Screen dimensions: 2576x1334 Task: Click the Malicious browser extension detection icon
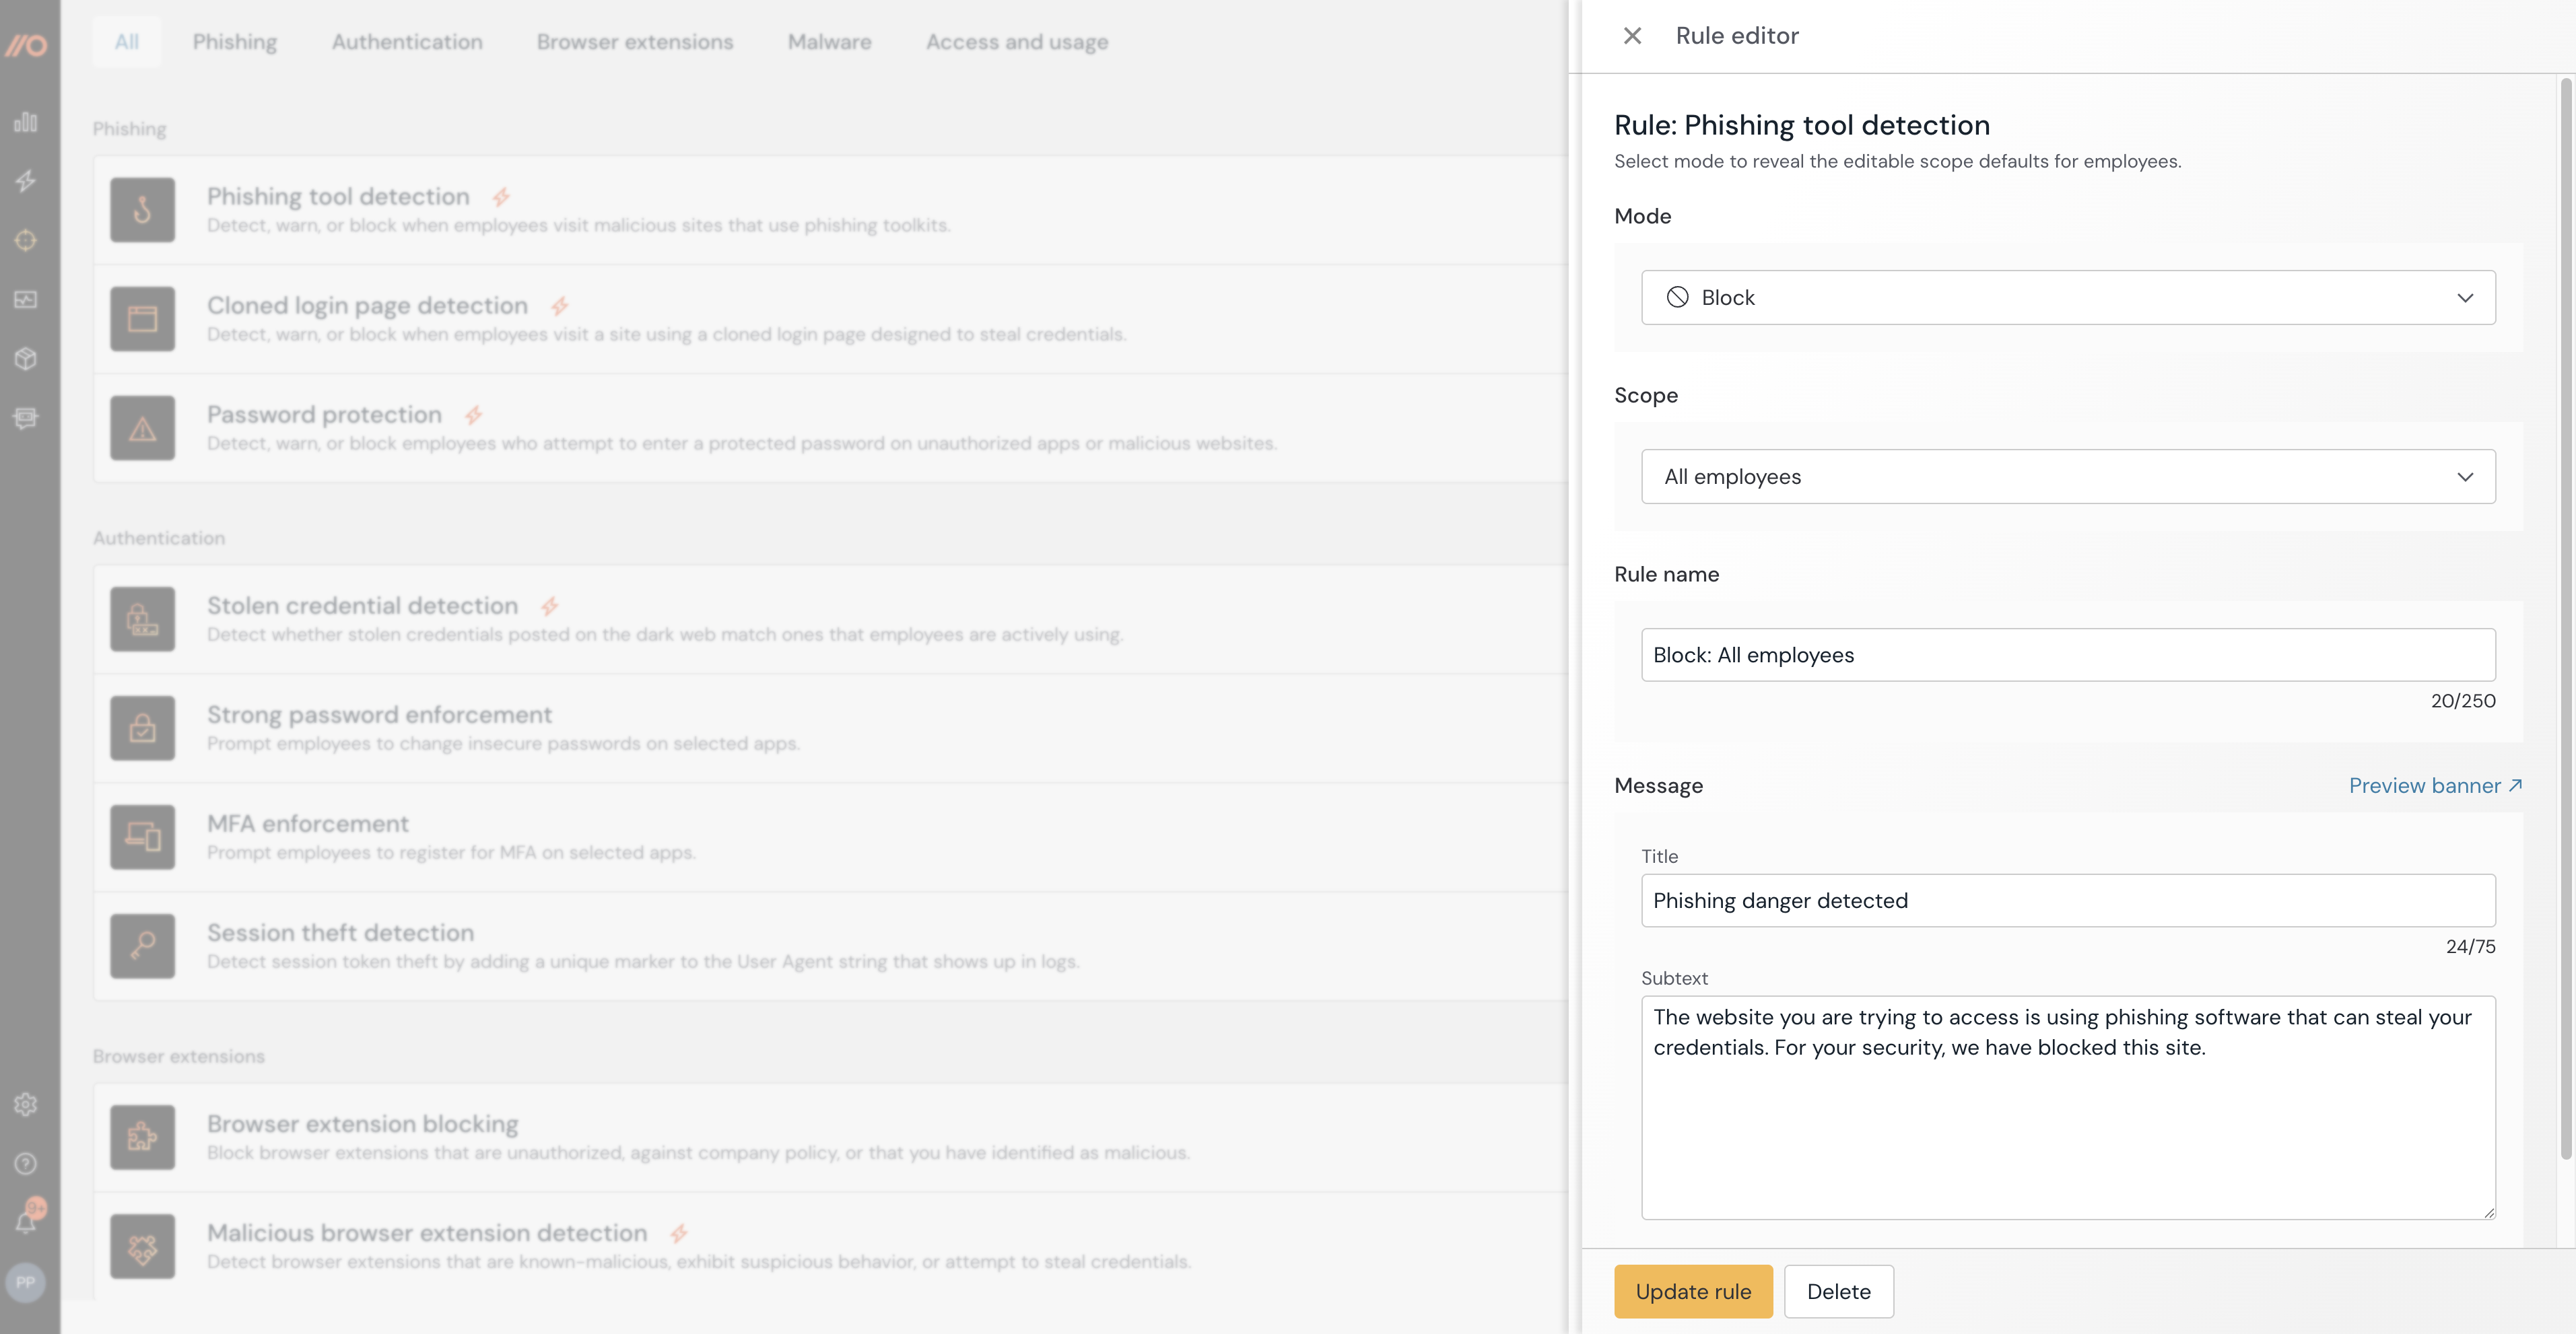(142, 1246)
